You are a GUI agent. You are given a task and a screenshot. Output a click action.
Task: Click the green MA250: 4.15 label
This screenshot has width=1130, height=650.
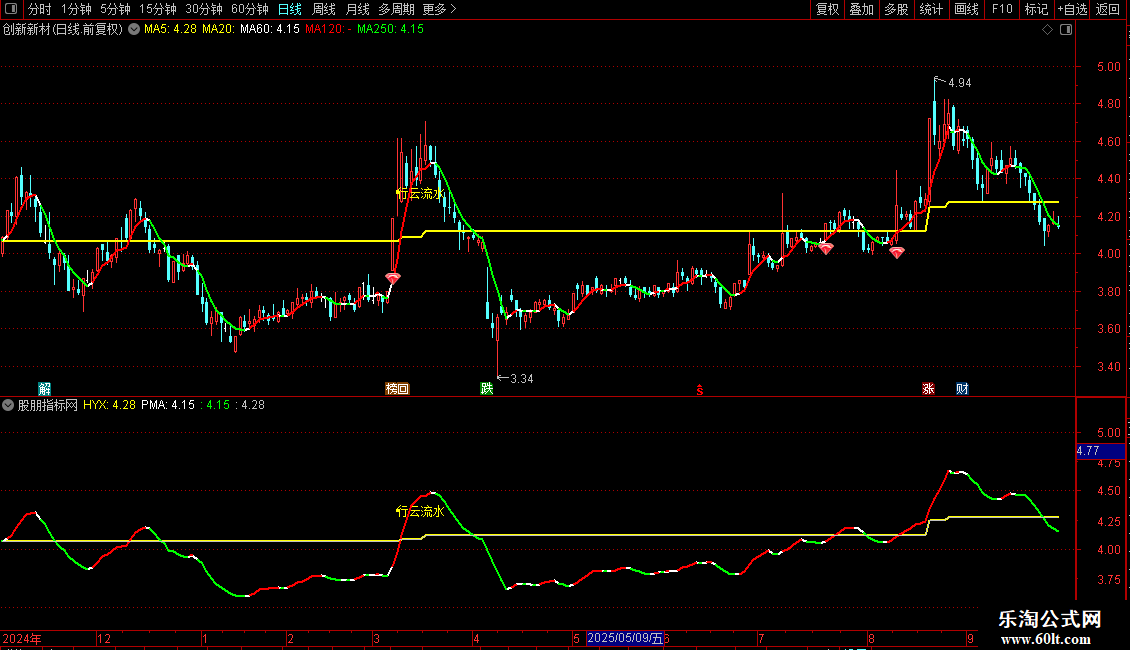click(x=391, y=29)
